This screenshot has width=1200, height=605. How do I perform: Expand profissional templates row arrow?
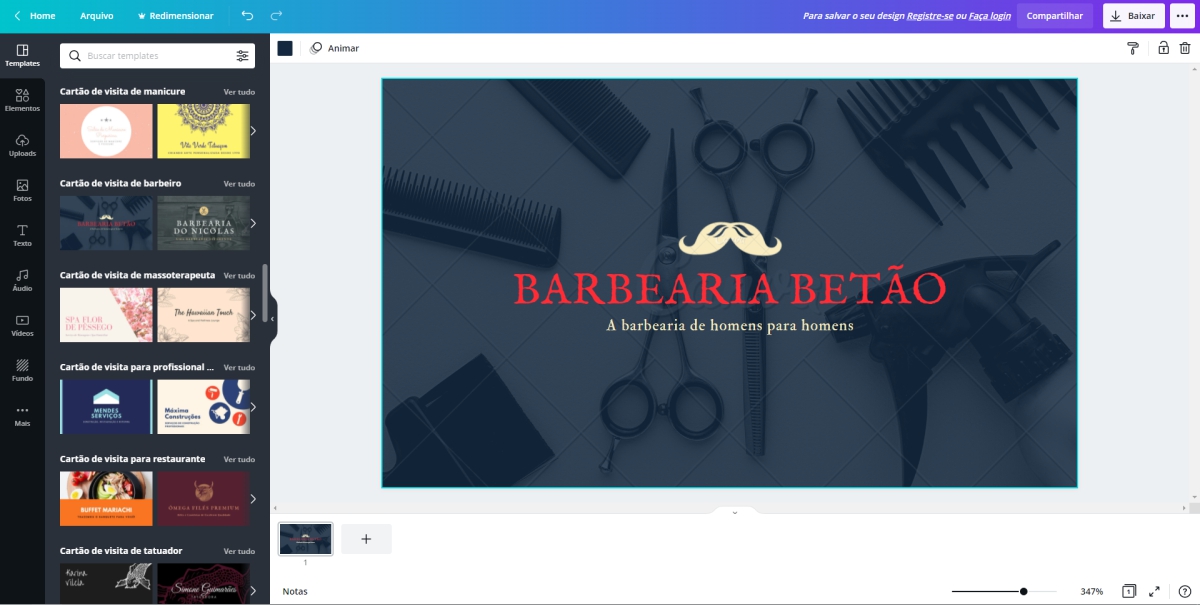[253, 407]
